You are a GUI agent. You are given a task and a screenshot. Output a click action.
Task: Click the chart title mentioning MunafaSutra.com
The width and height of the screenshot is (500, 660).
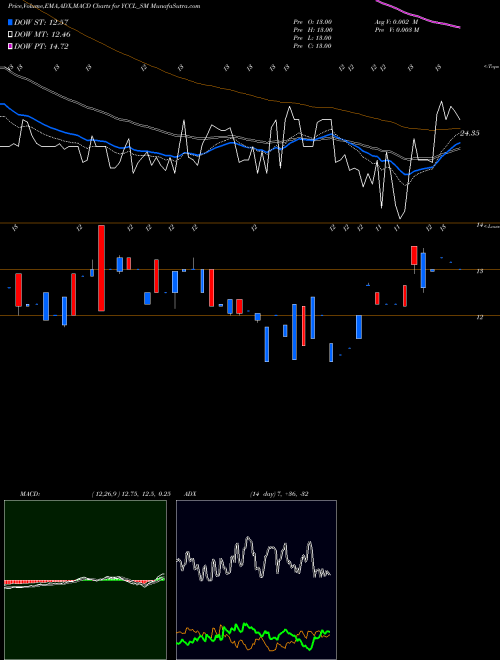pos(104,6)
